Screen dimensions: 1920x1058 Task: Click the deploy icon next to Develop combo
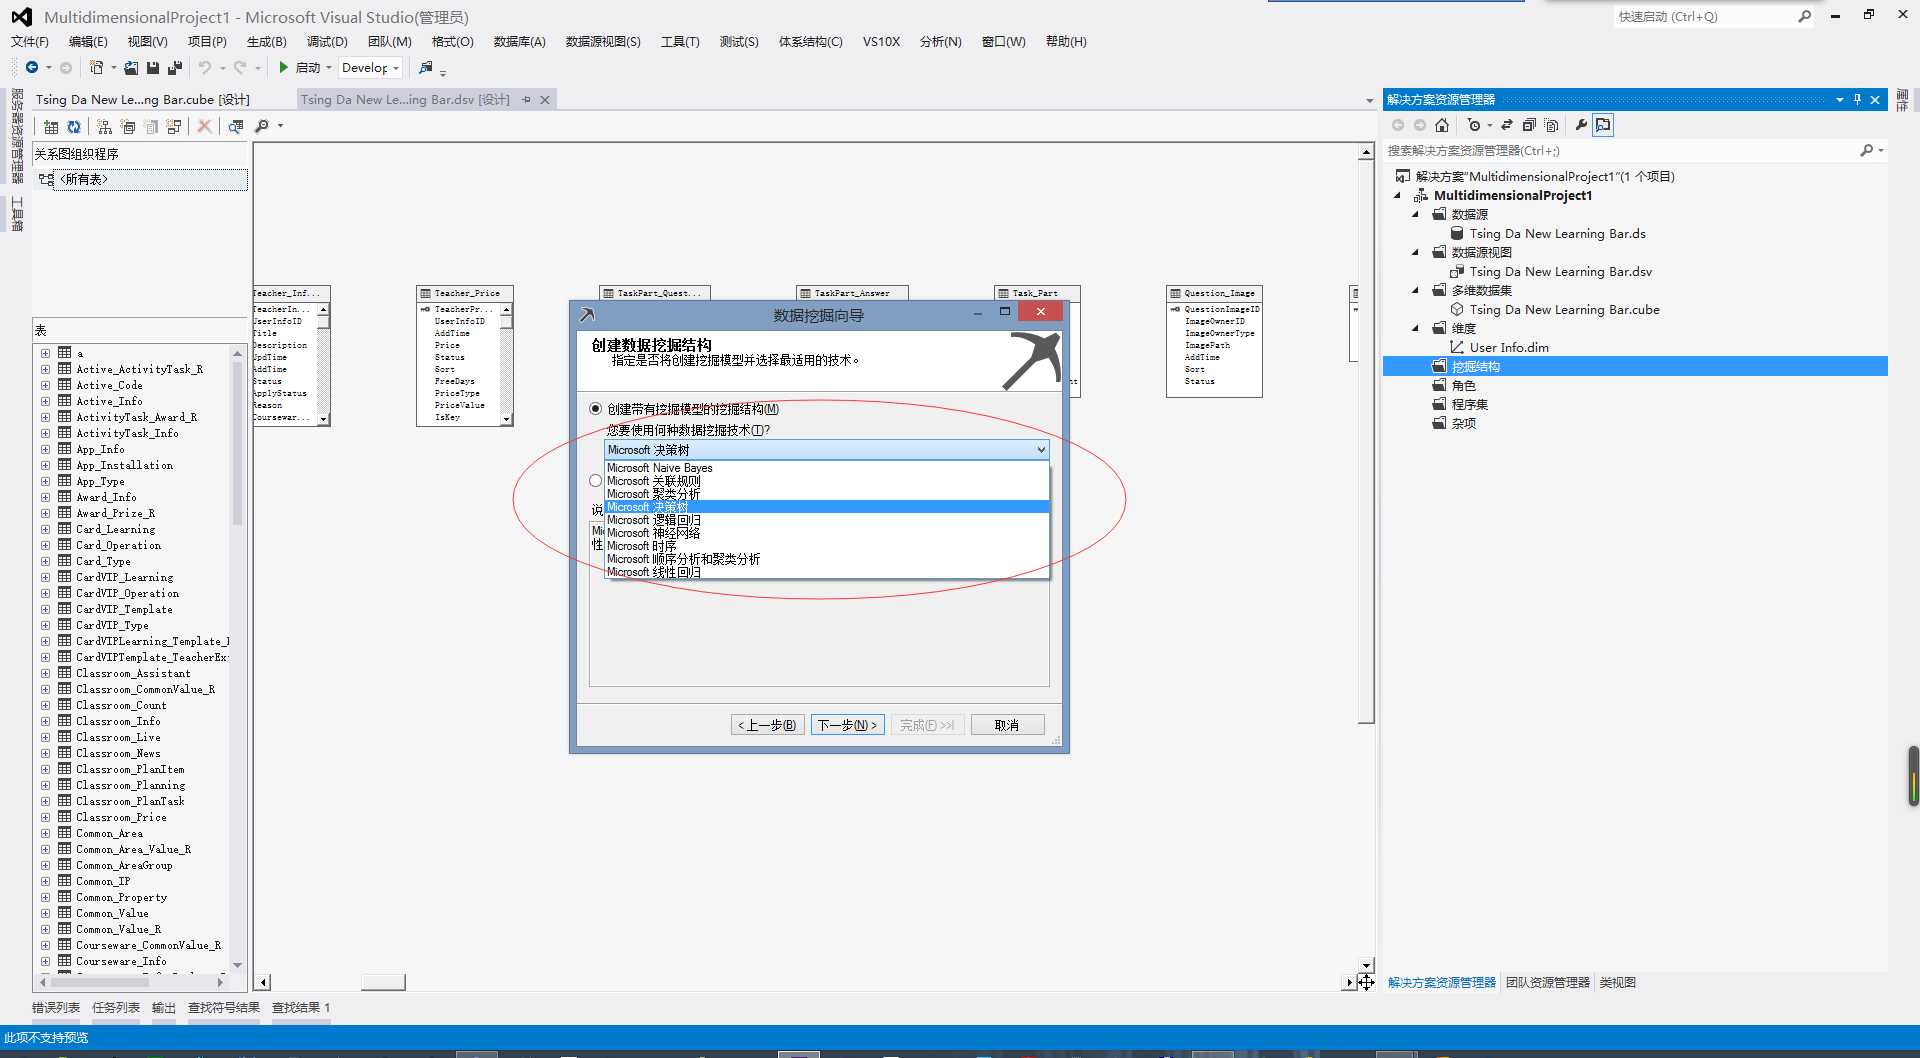(x=426, y=67)
